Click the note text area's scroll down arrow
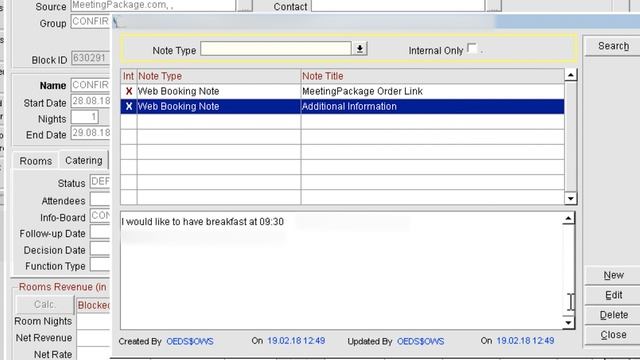This screenshot has width=640, height=360. [568, 322]
